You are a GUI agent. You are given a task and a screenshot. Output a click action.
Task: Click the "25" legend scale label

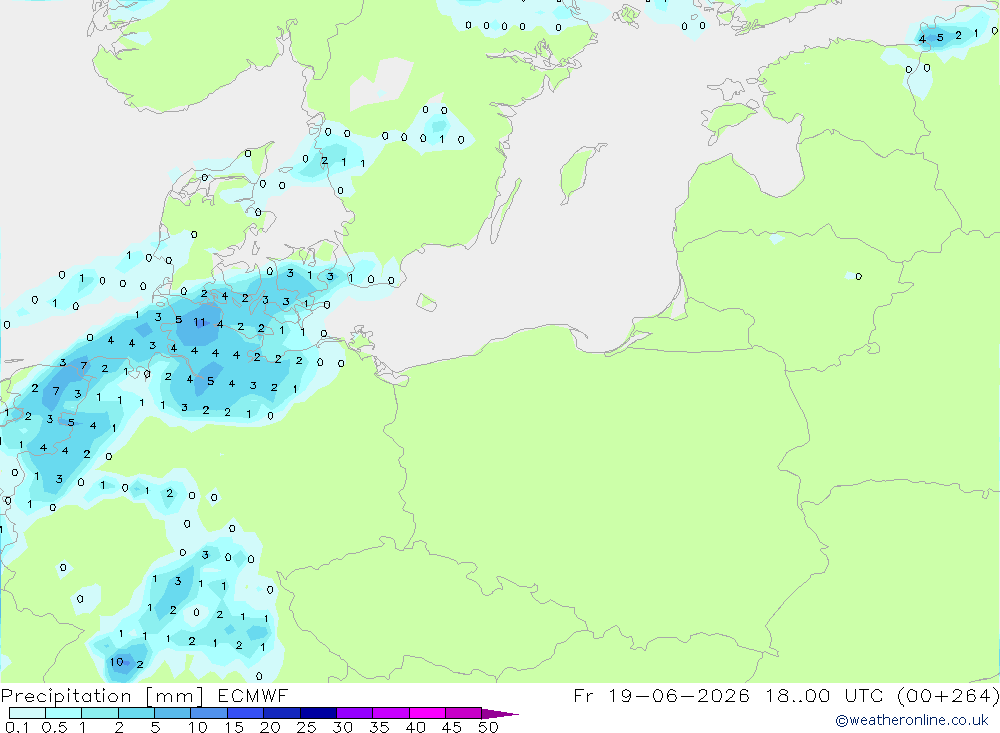307,727
